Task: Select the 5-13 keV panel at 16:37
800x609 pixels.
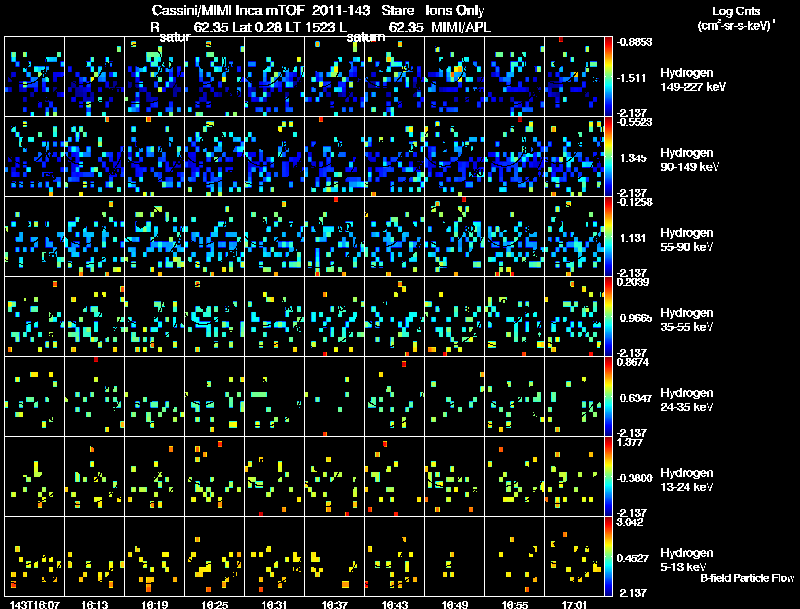Action: [334, 556]
